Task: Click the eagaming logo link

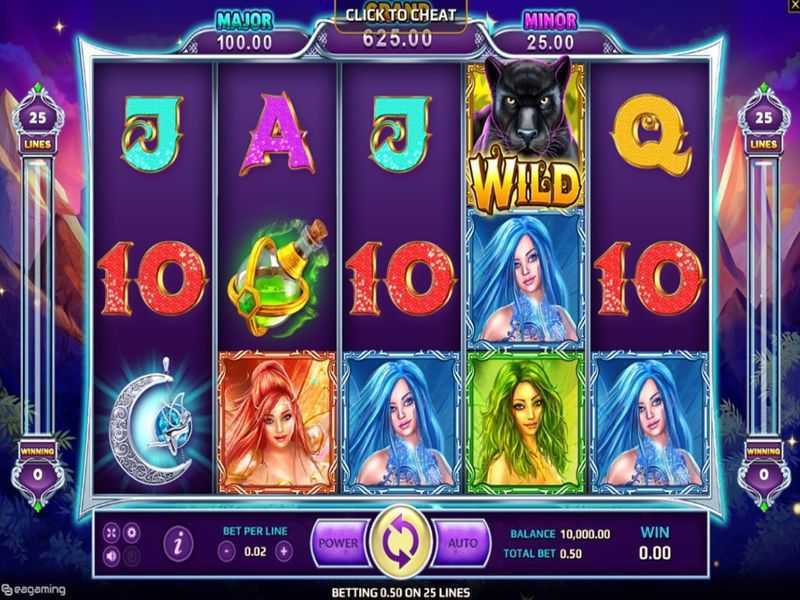Action: click(33, 590)
